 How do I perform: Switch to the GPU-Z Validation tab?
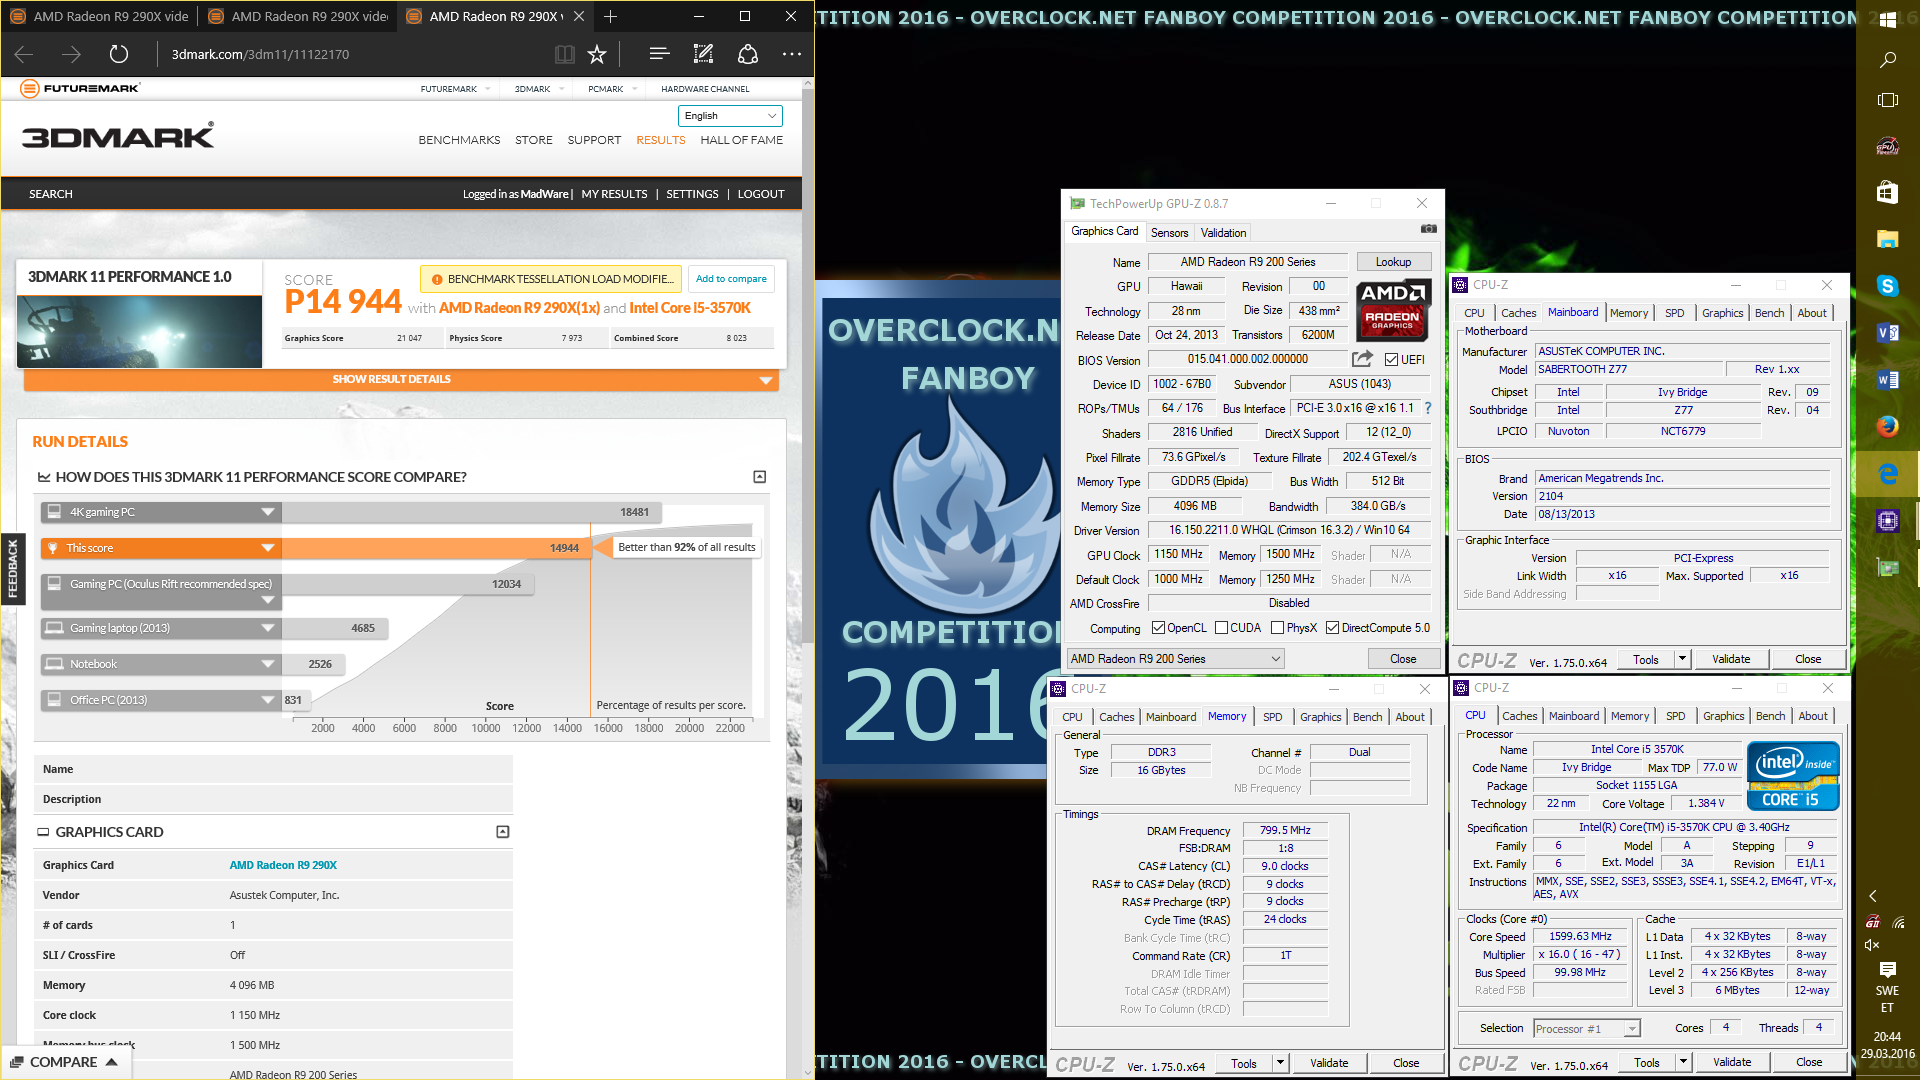pos(1223,233)
